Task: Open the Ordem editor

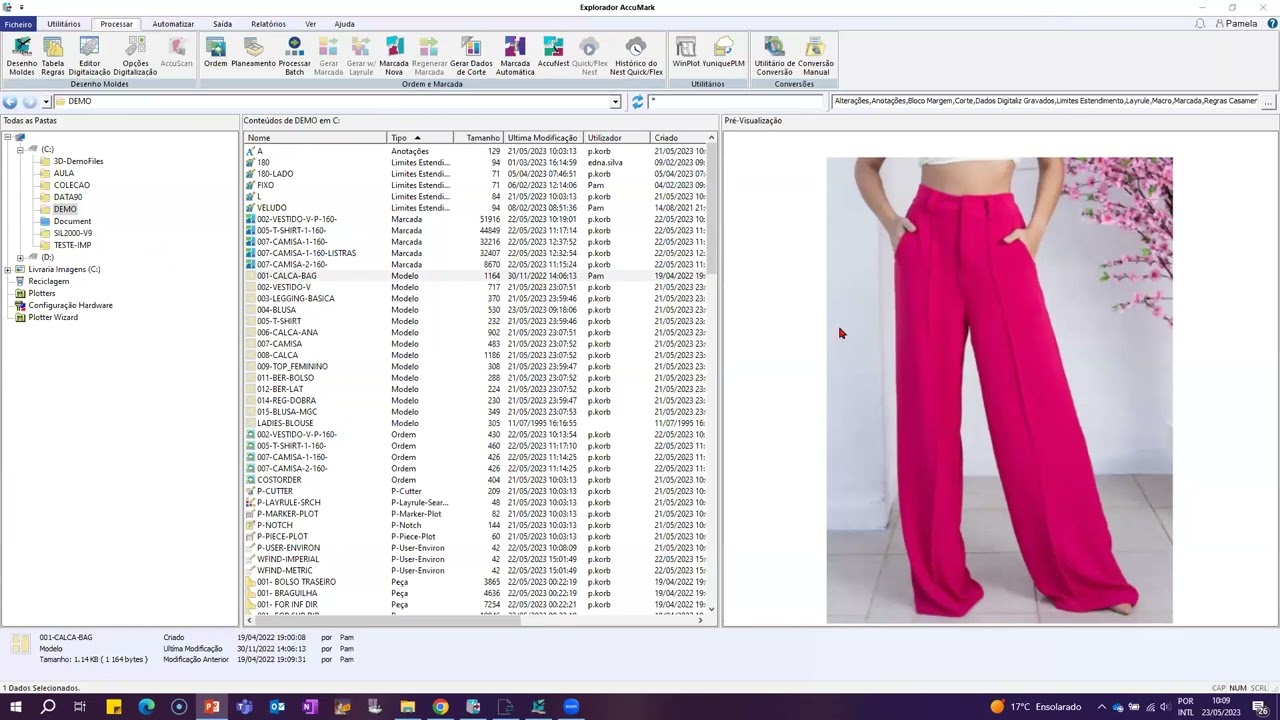Action: point(215,54)
